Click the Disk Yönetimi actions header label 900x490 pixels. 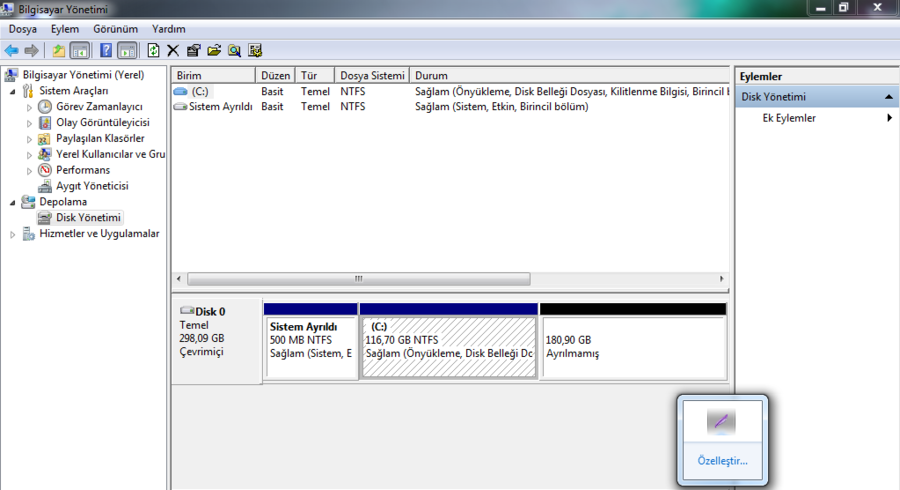[773, 96]
